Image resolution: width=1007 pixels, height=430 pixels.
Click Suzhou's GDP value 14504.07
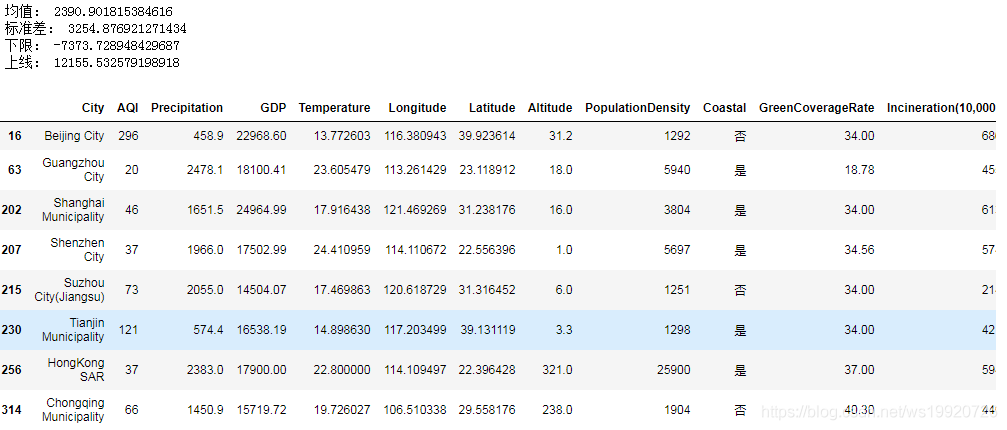[261, 290]
